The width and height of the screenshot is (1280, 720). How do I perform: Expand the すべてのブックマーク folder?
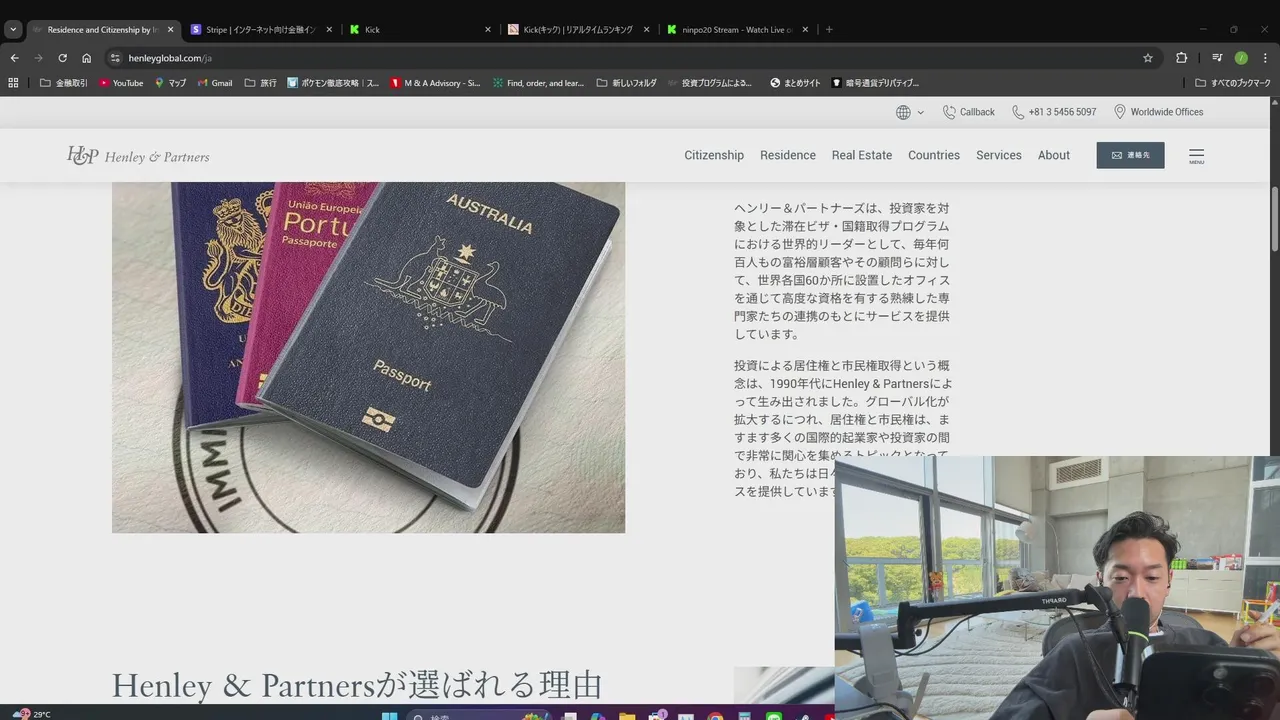click(1233, 83)
